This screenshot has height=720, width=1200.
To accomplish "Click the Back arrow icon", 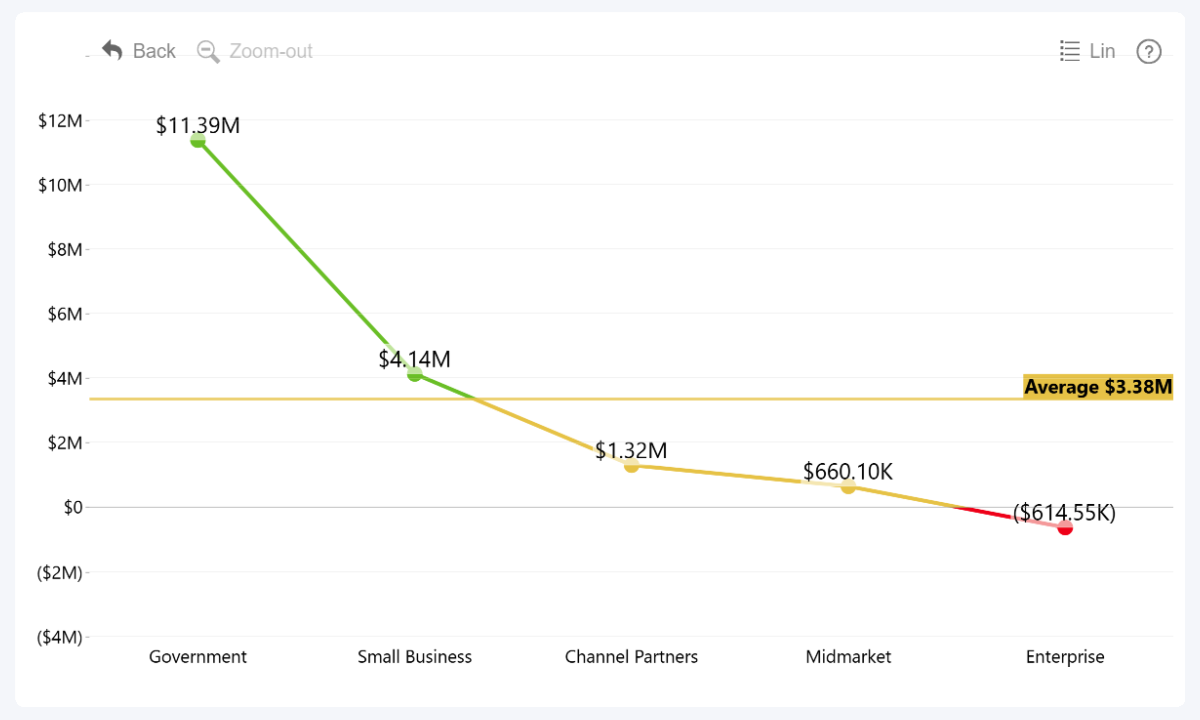I will [112, 50].
